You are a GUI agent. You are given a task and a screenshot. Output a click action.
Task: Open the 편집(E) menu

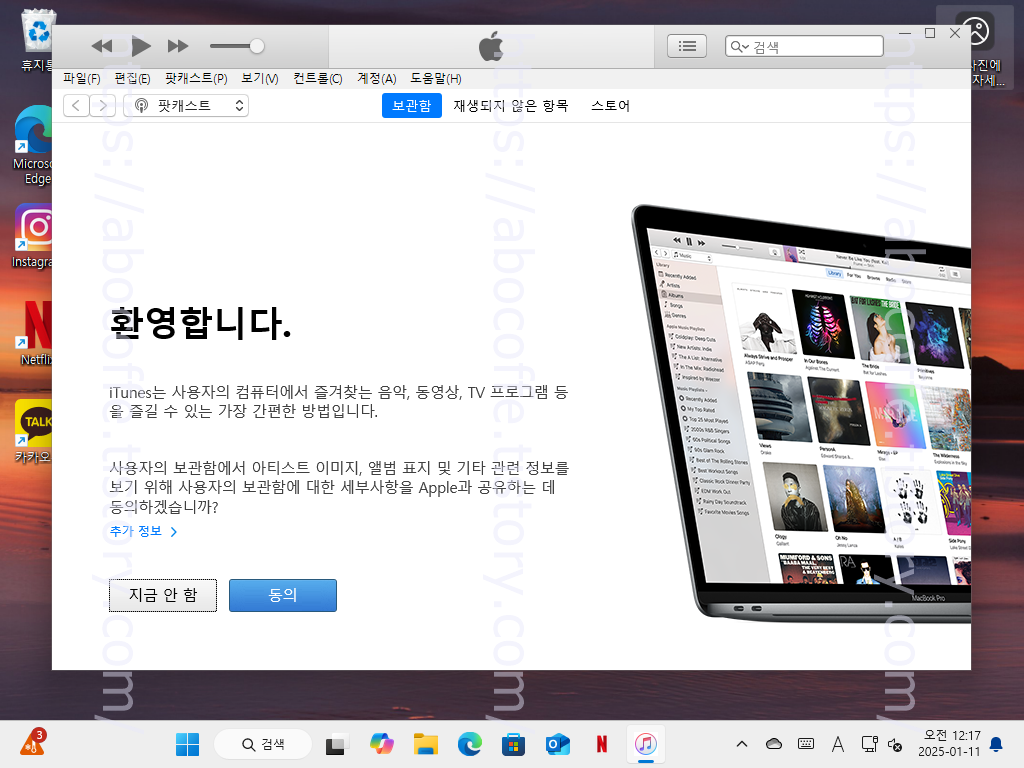point(132,78)
